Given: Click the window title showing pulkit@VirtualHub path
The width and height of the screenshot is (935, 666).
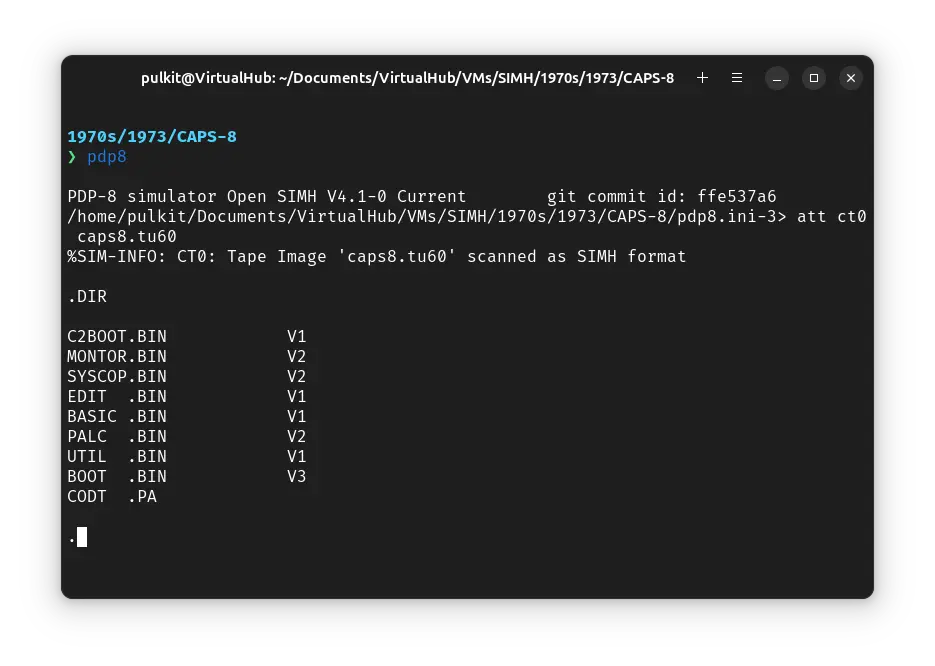Looking at the screenshot, I should (x=407, y=78).
